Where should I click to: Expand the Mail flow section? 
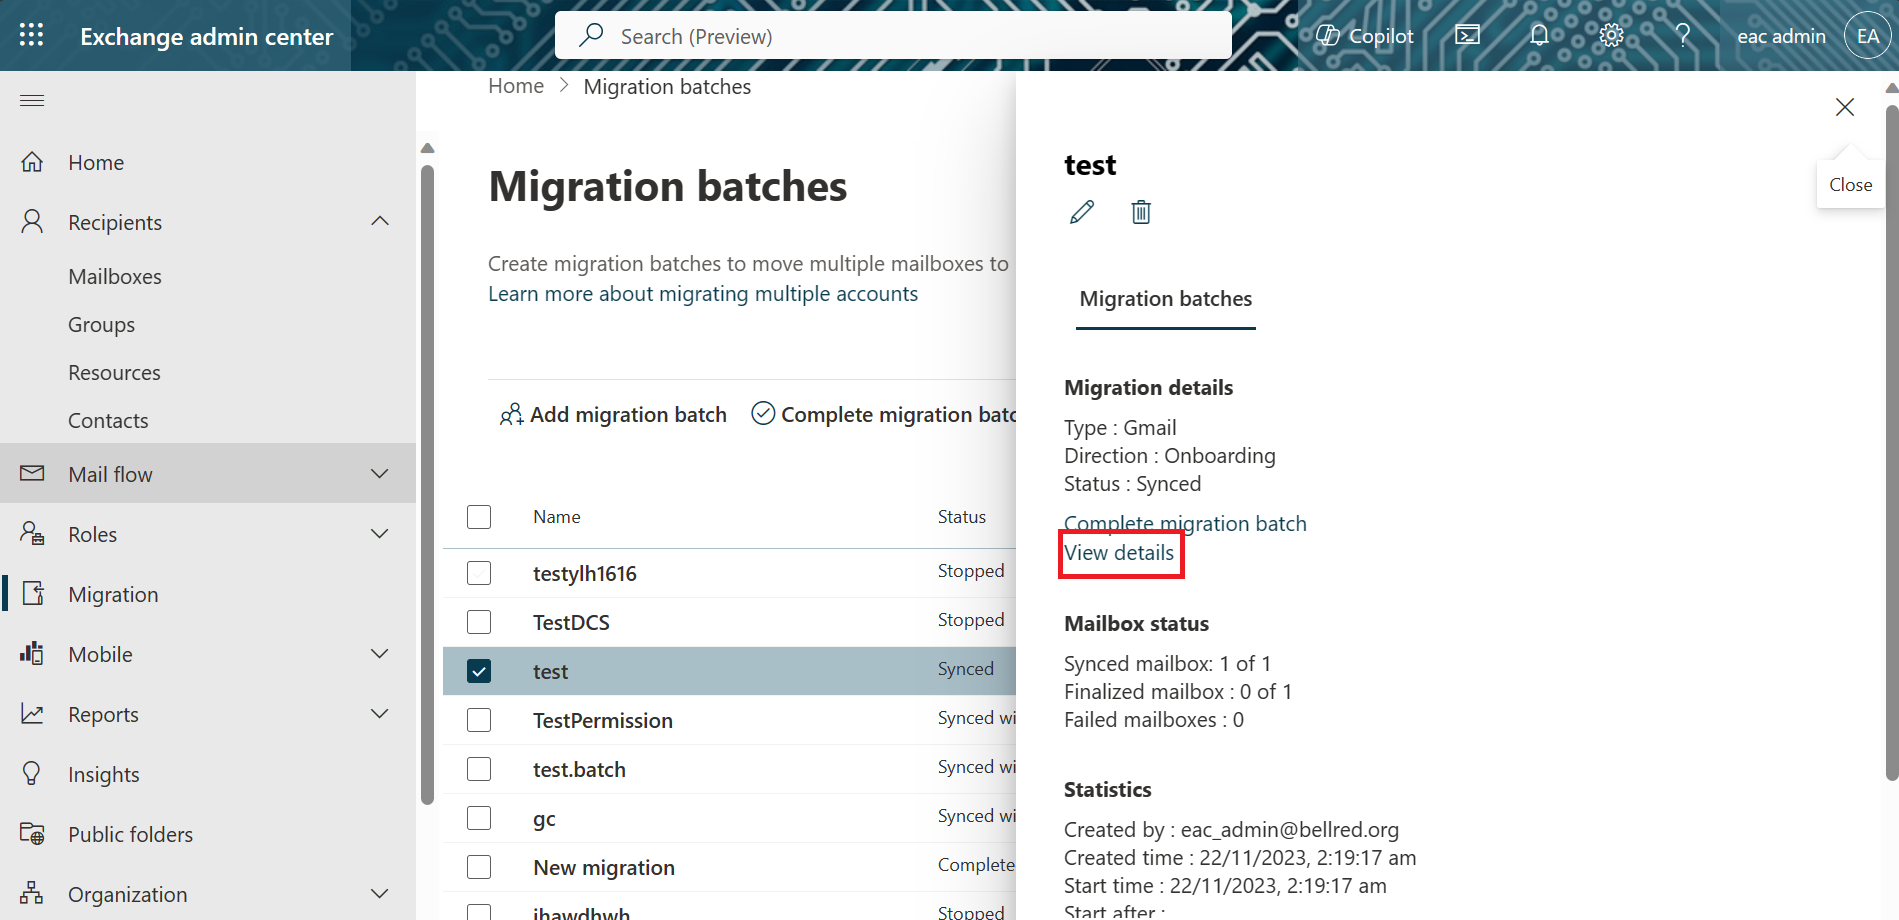tap(379, 473)
